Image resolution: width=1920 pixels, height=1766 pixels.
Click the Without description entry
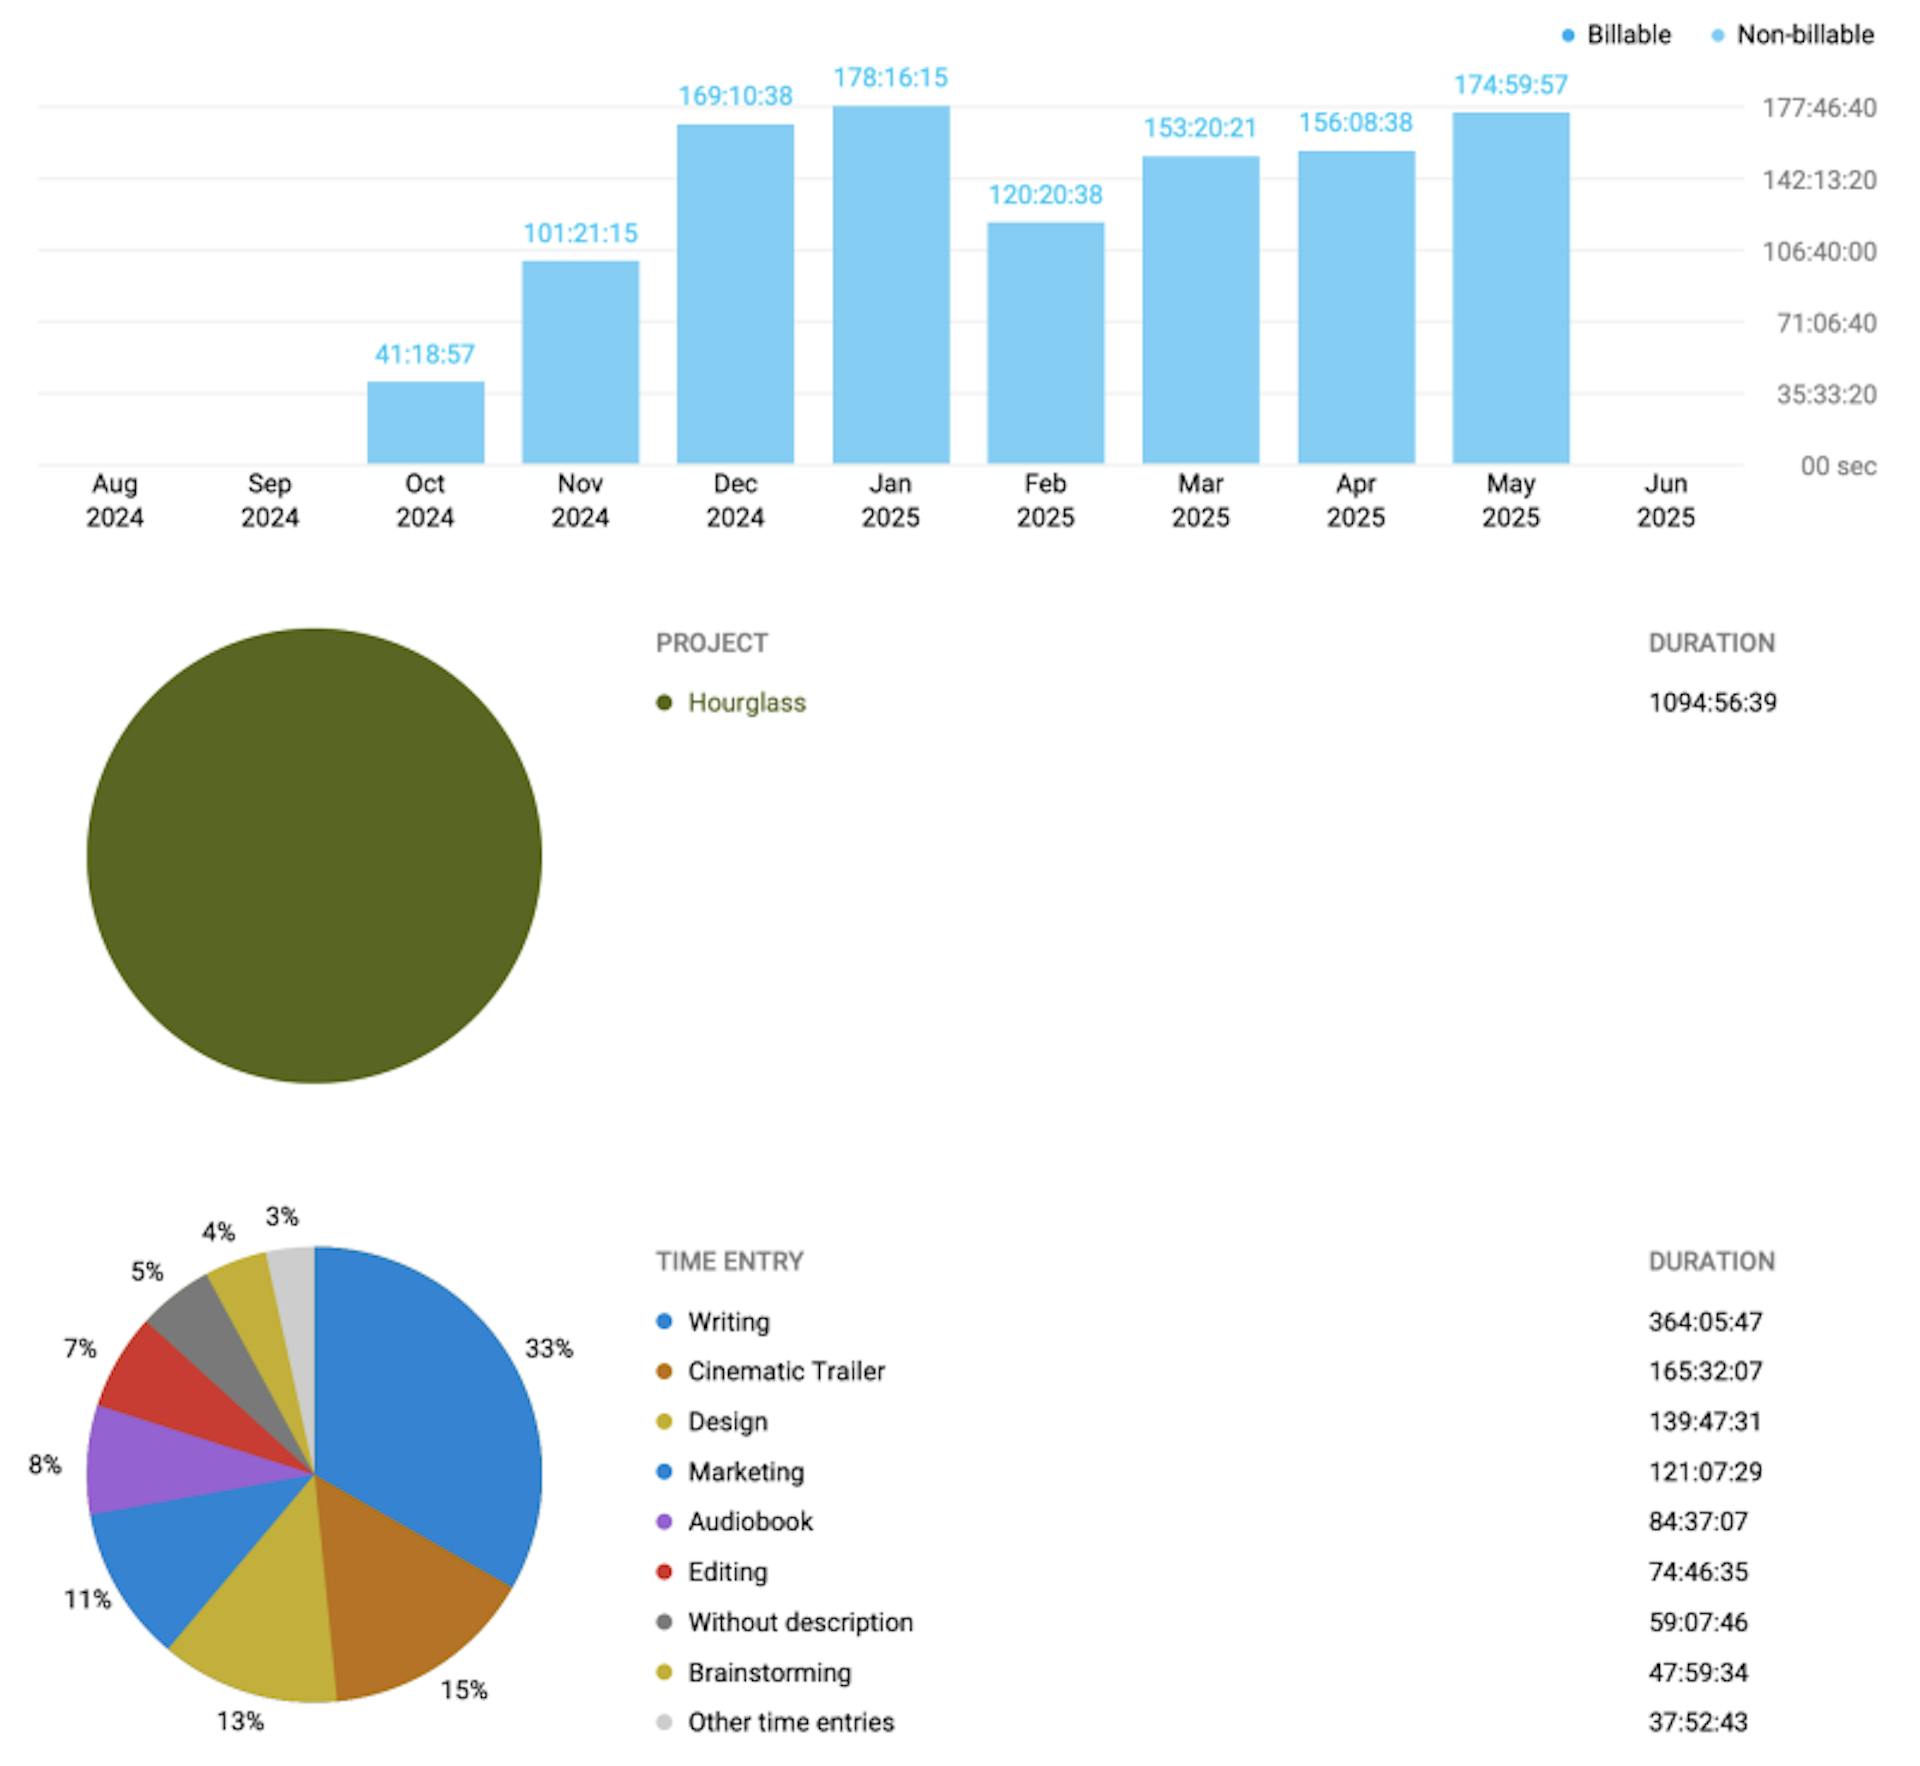pyautogui.click(x=800, y=1621)
